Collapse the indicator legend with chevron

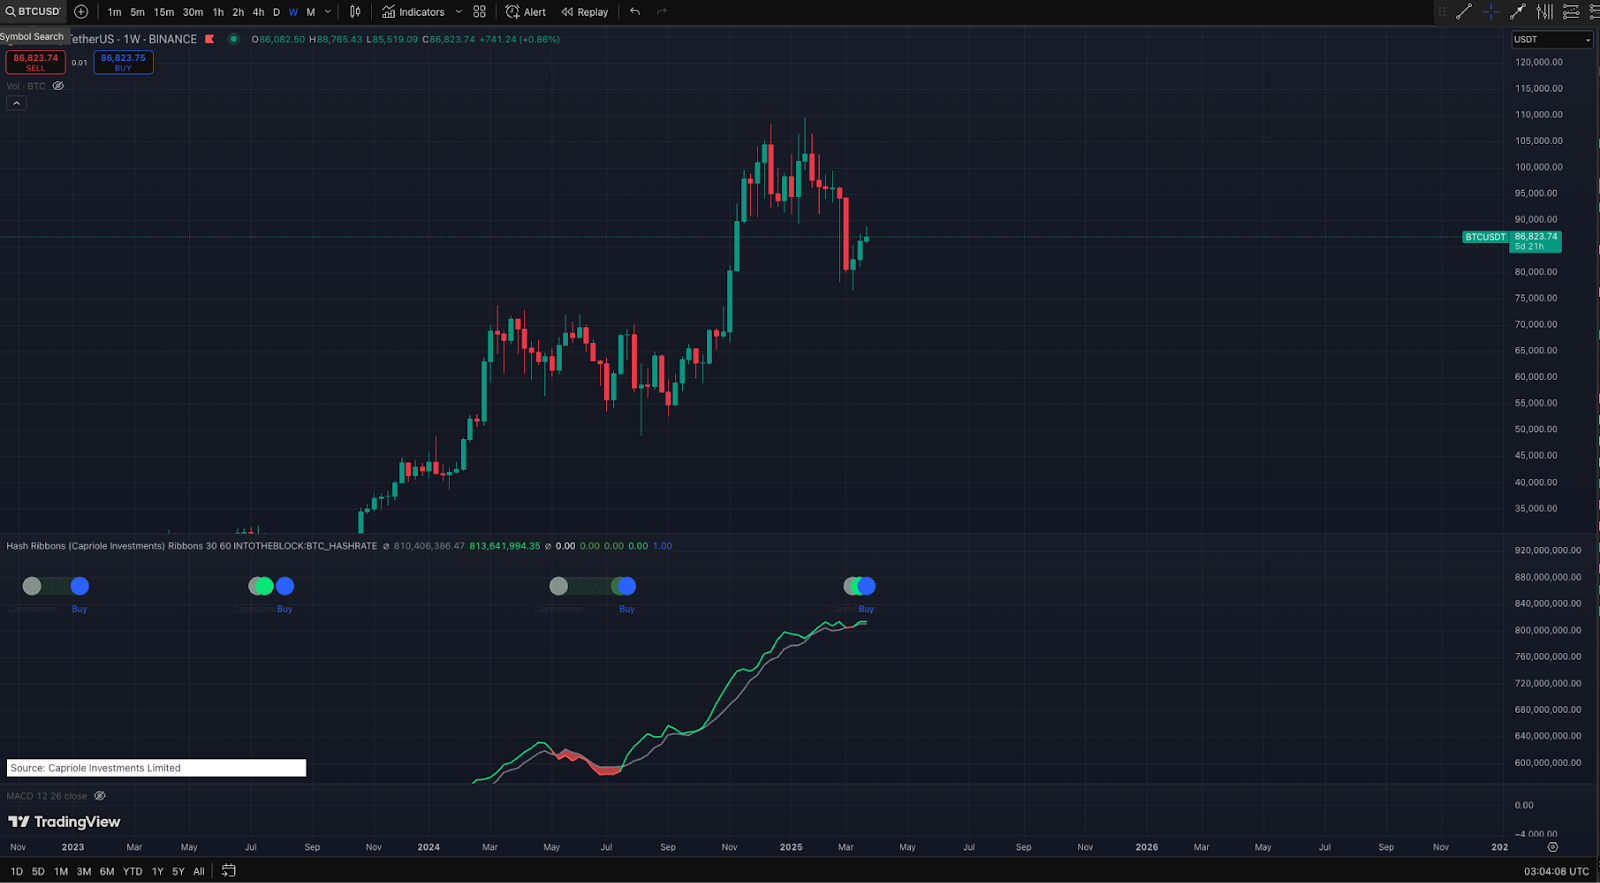point(16,103)
